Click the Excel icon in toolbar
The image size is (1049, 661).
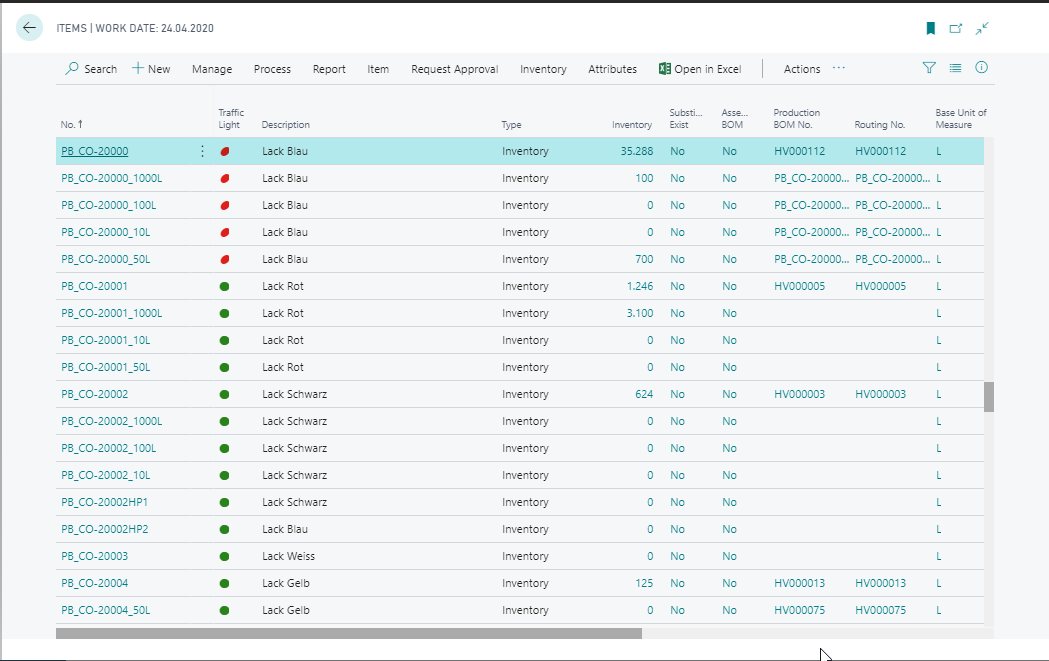[664, 69]
